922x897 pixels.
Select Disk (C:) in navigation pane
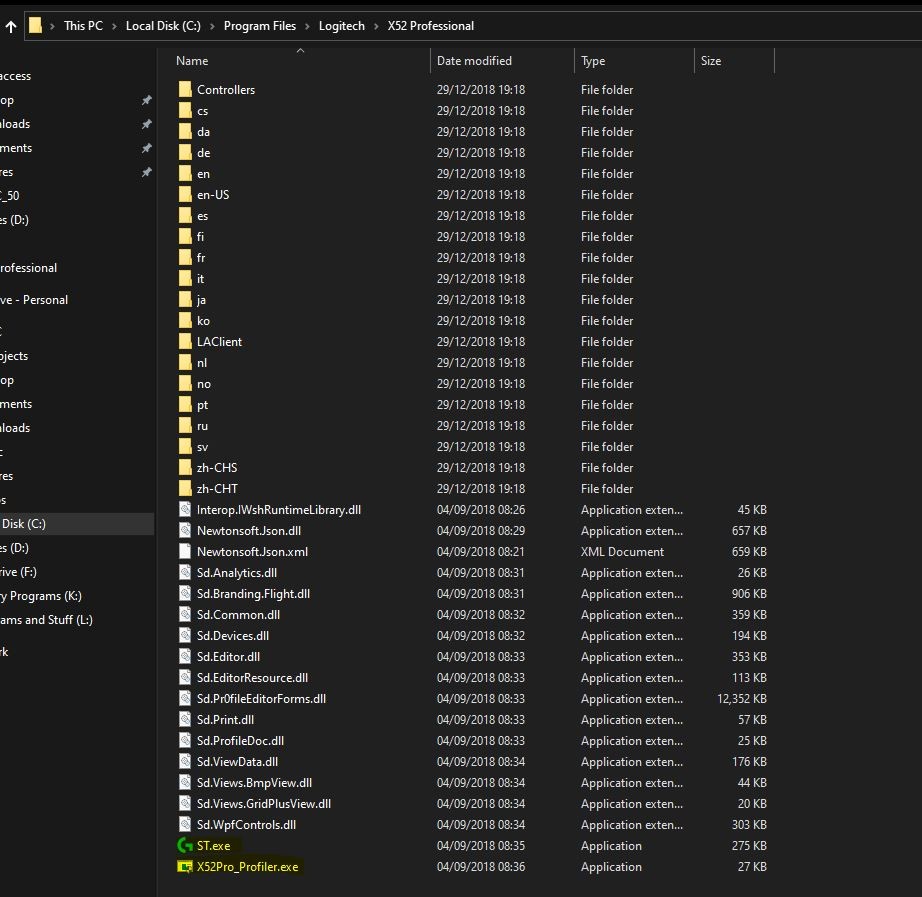(x=77, y=524)
